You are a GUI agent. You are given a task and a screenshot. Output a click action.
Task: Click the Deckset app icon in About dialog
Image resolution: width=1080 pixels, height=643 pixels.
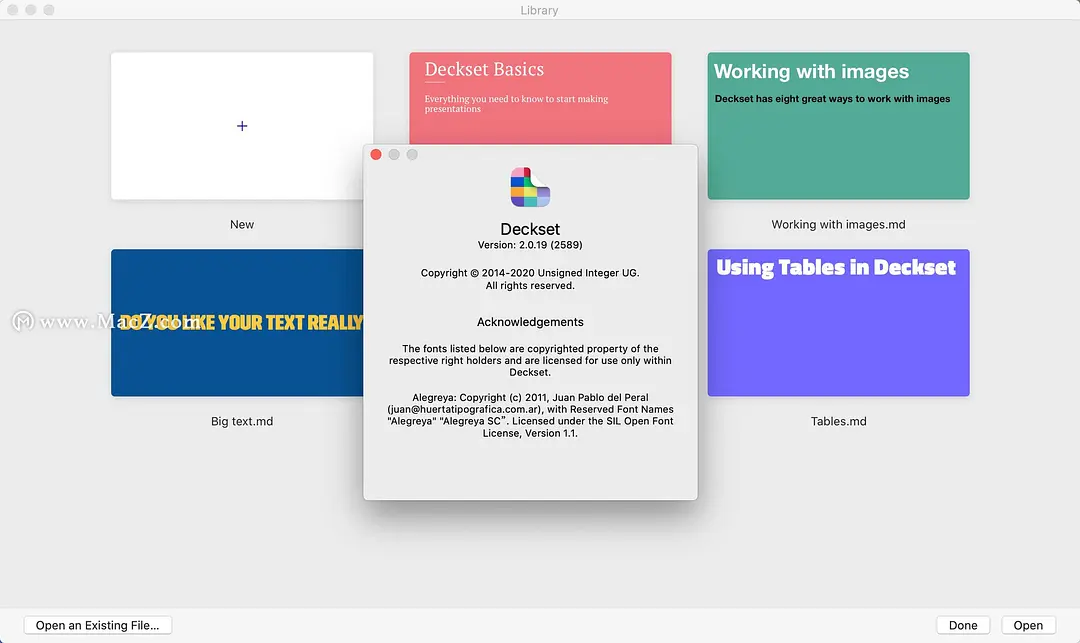pos(530,187)
